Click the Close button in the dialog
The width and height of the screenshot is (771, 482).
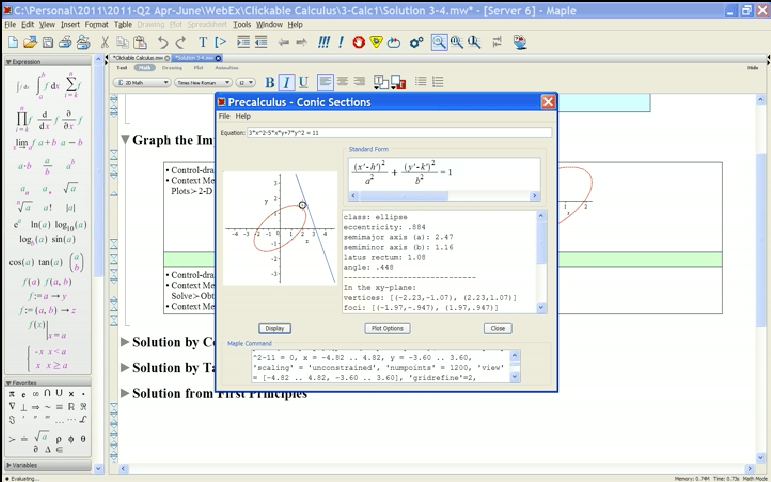(x=498, y=329)
